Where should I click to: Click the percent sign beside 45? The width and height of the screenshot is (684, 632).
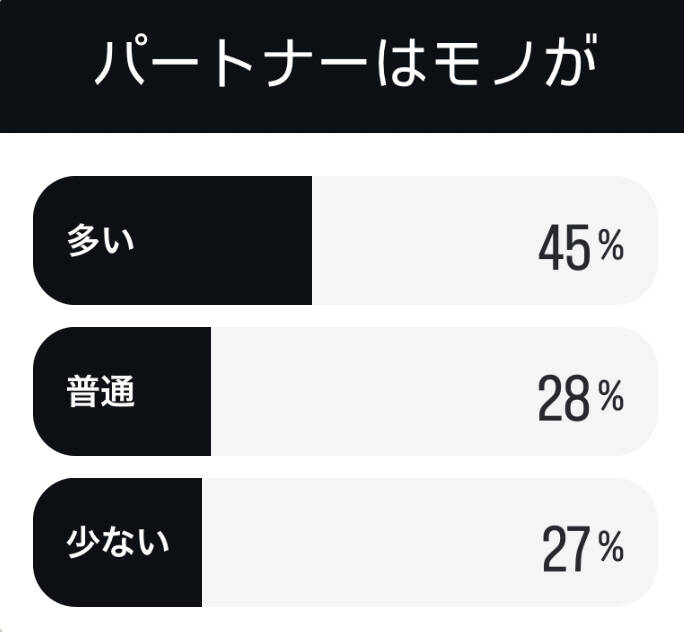point(611,246)
